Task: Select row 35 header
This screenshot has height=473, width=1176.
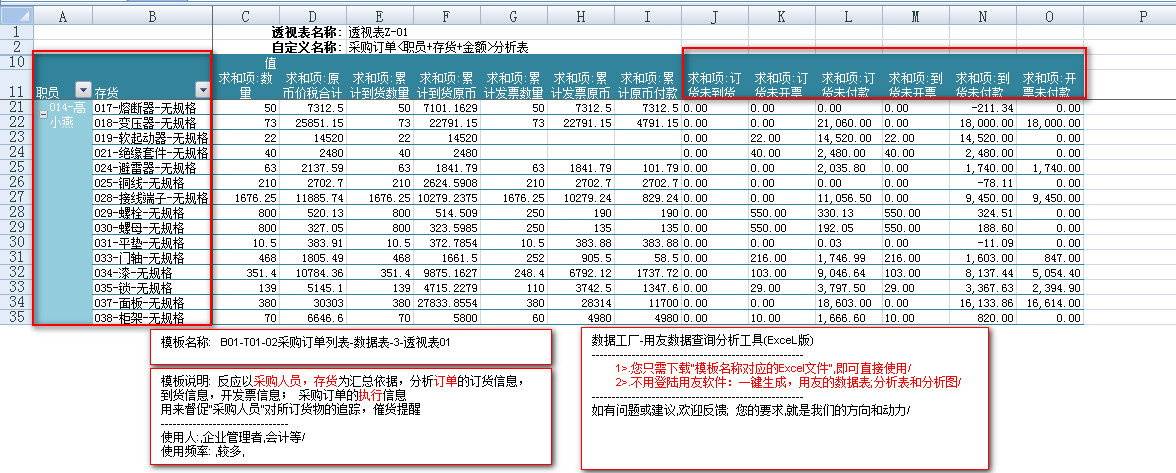Action: point(16,317)
